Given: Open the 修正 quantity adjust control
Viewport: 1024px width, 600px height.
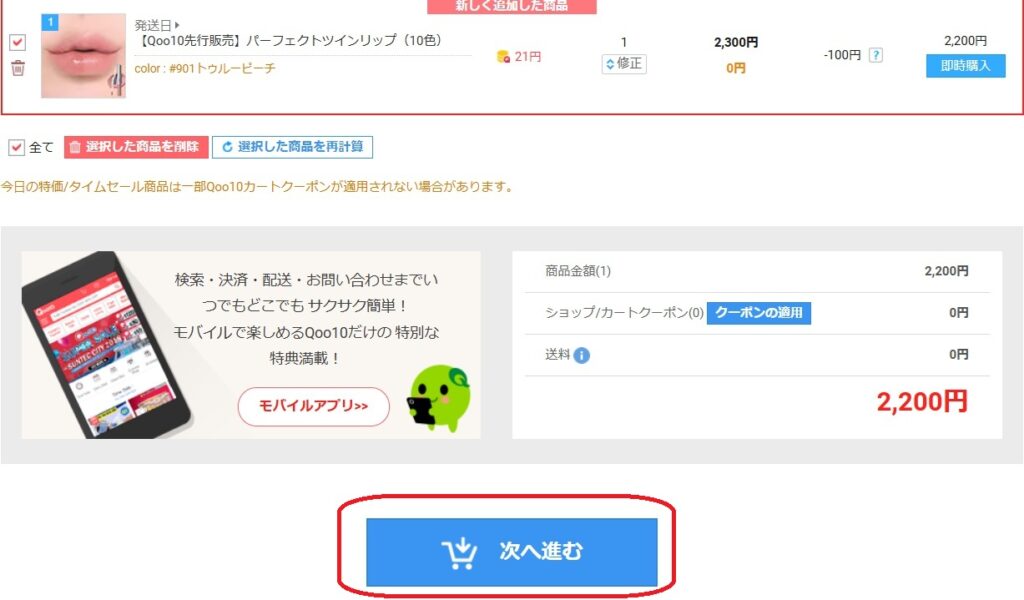Looking at the screenshot, I should pos(624,63).
